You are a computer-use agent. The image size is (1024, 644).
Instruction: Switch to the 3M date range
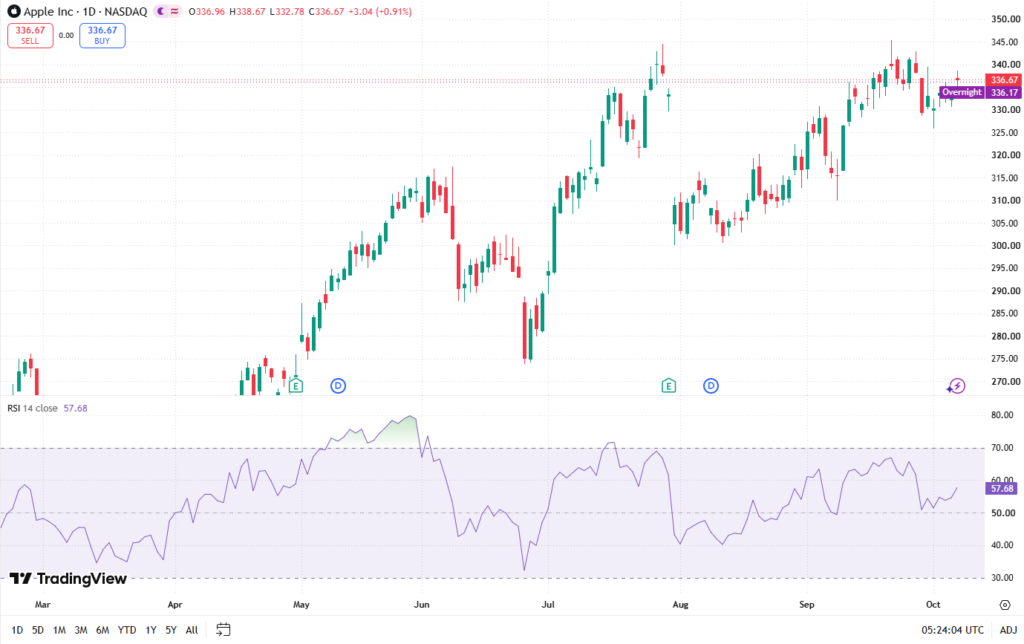click(80, 630)
